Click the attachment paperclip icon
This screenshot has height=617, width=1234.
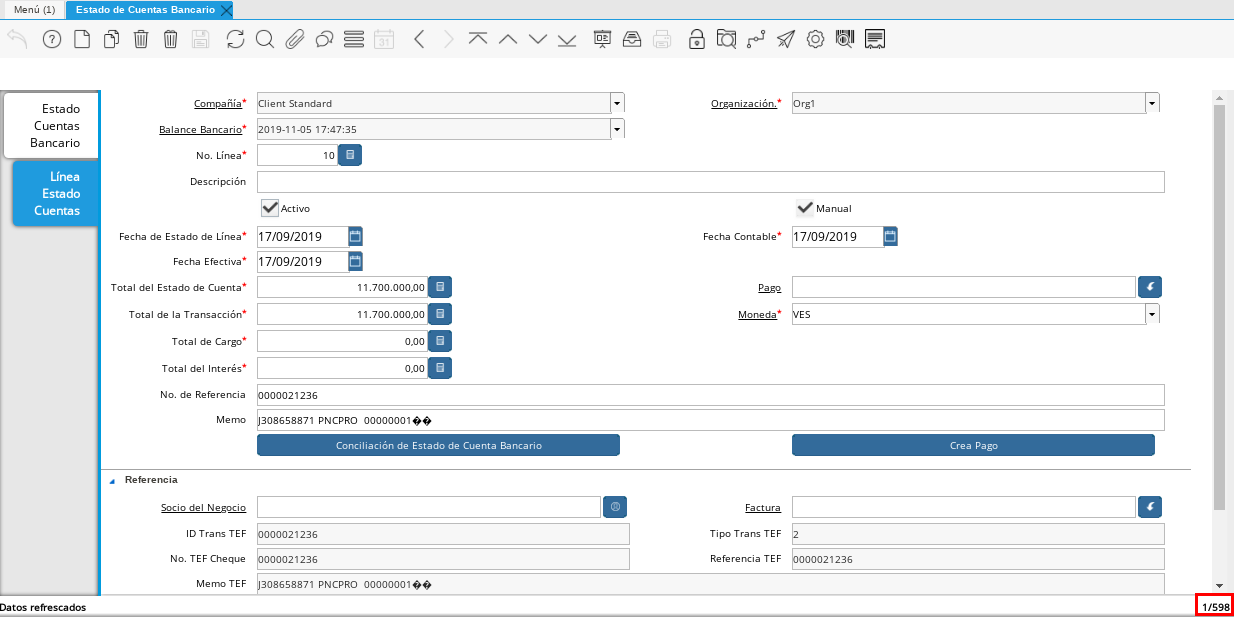[294, 39]
